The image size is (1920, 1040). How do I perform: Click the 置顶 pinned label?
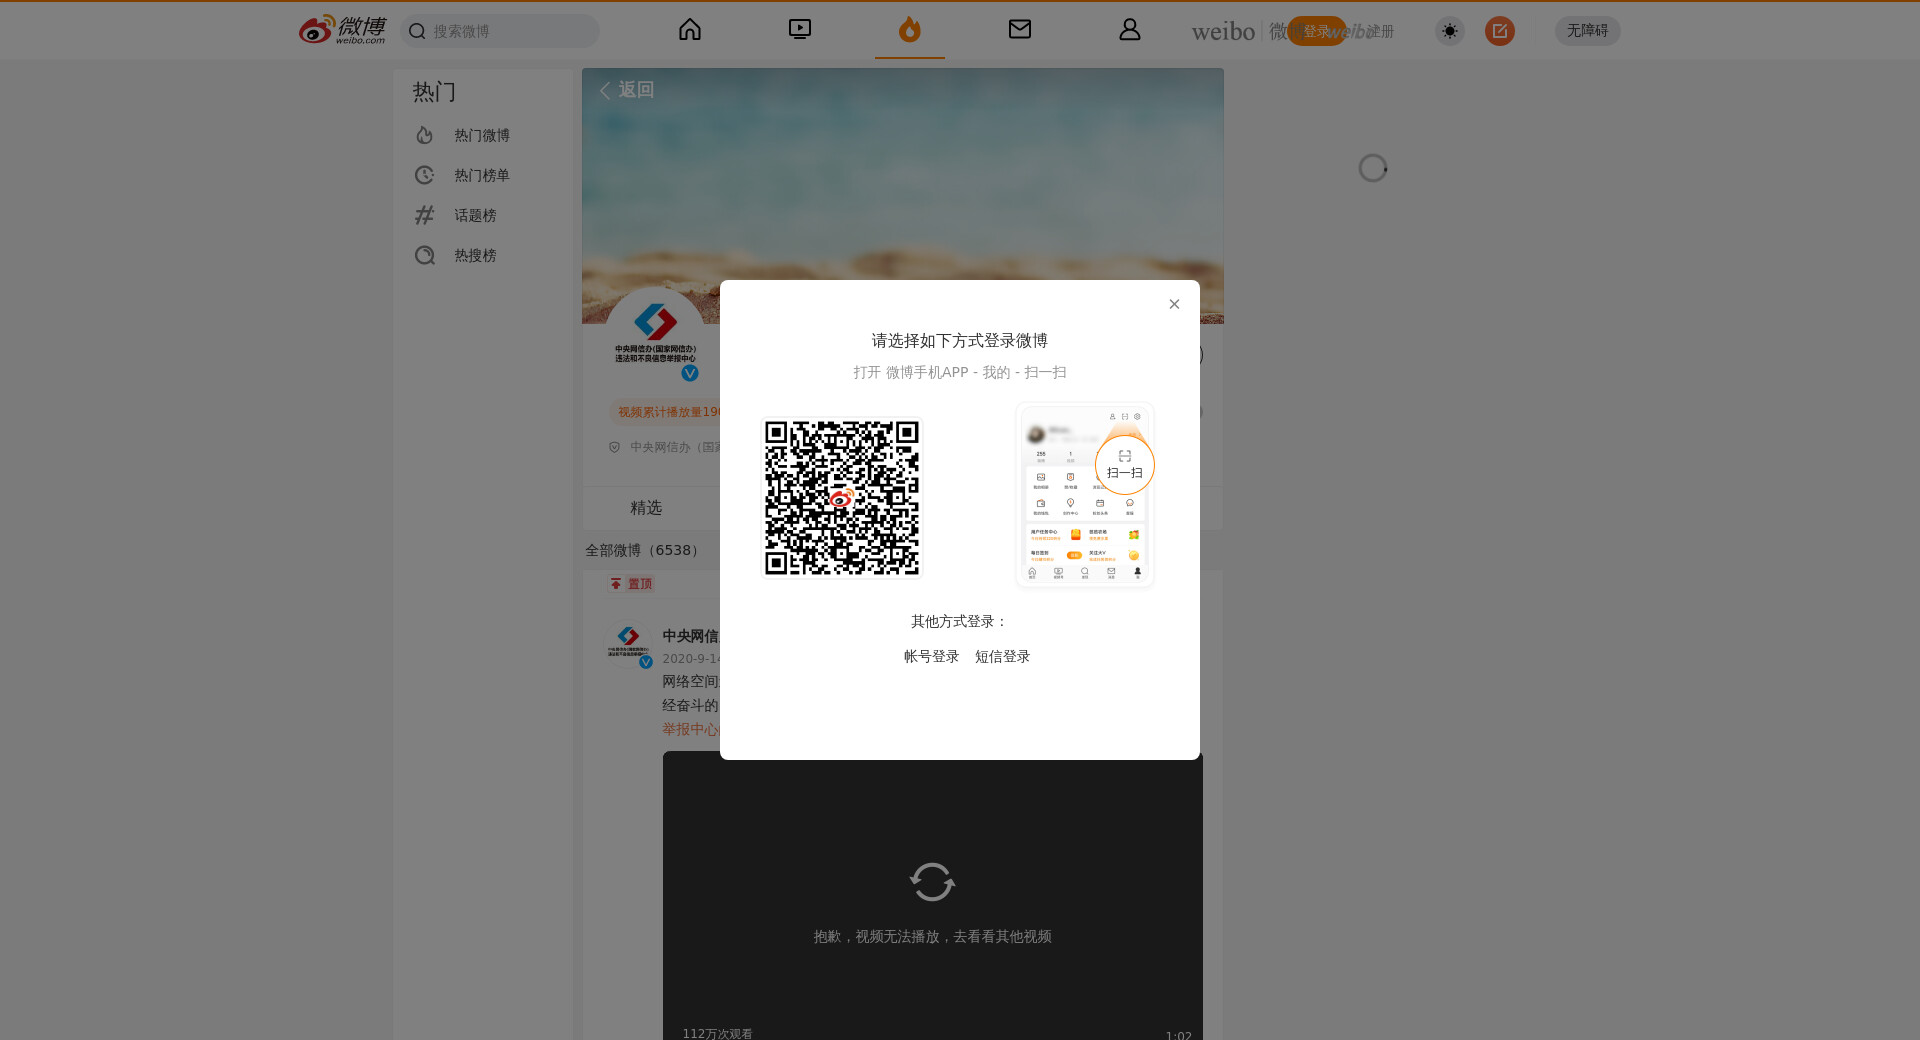pyautogui.click(x=632, y=584)
